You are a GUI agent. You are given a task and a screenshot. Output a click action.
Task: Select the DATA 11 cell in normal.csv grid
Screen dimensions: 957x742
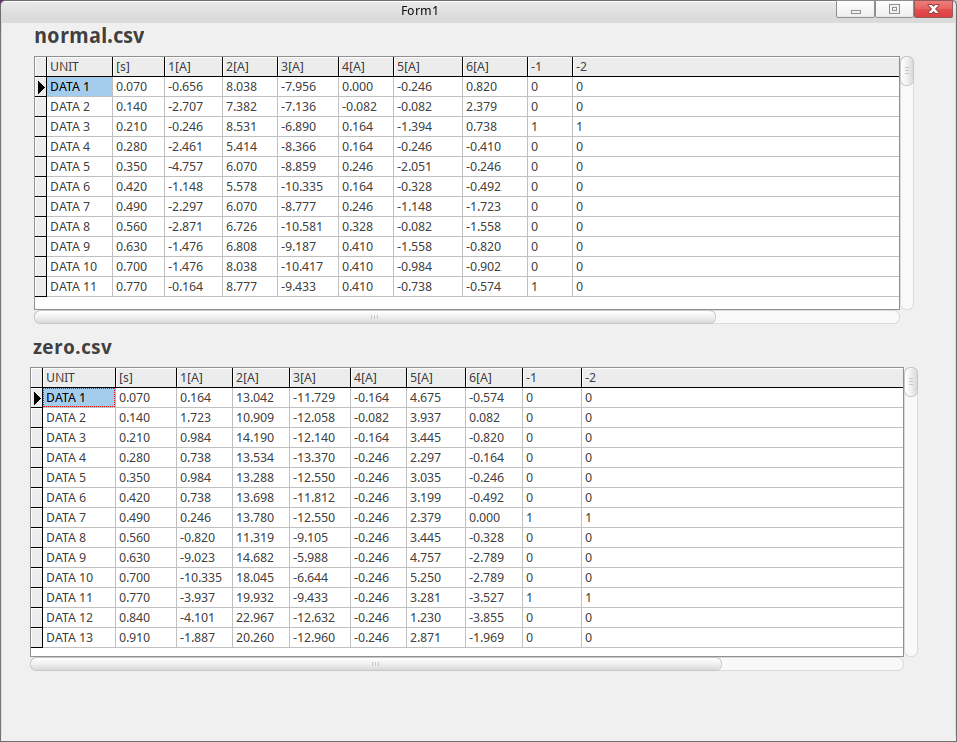coord(79,287)
